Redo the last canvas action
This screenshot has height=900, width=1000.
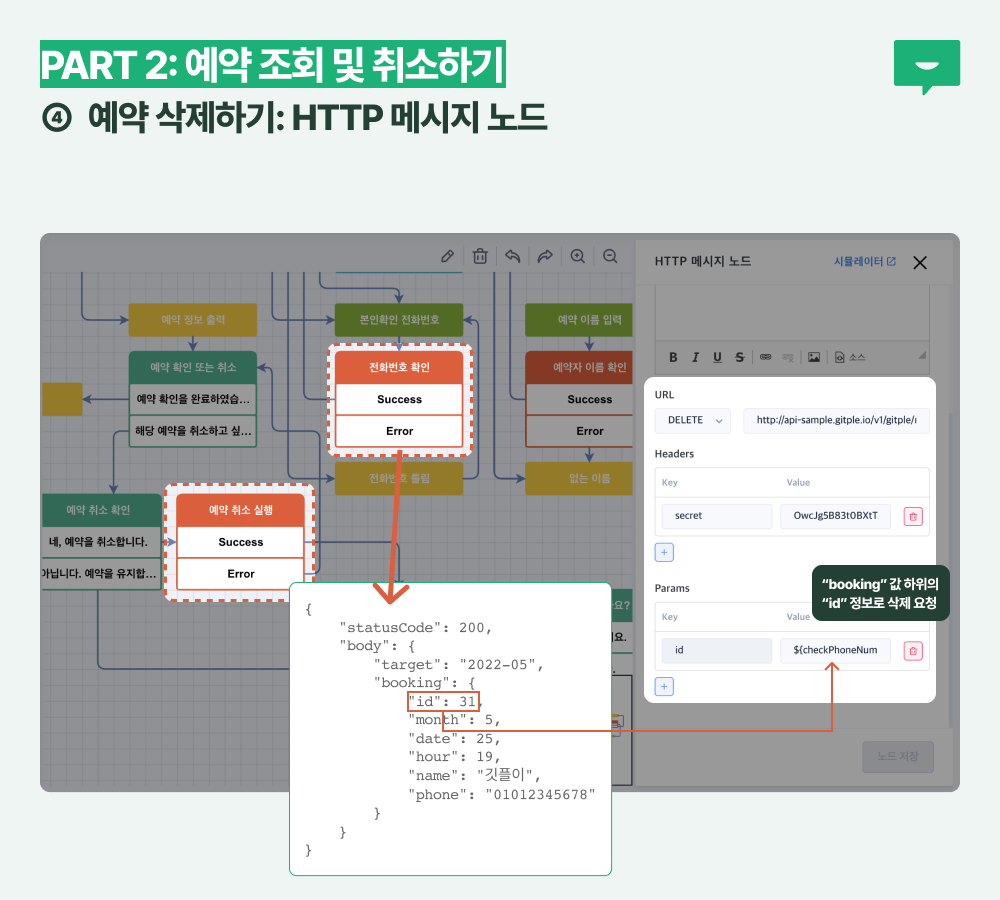(x=545, y=256)
